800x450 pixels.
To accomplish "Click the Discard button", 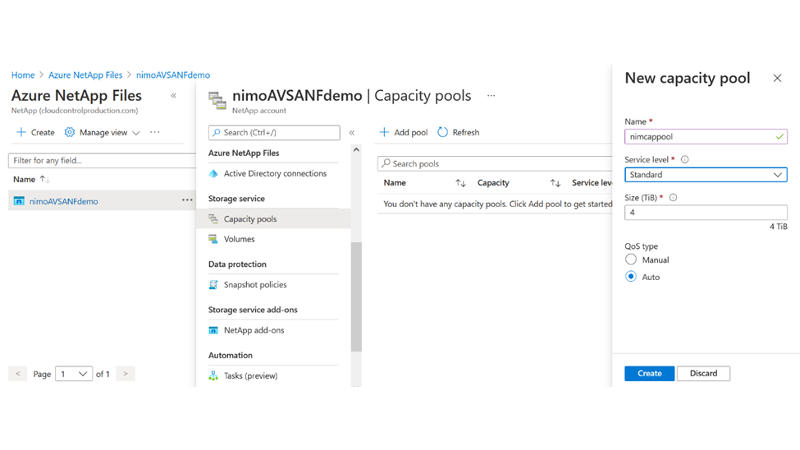I will [703, 373].
